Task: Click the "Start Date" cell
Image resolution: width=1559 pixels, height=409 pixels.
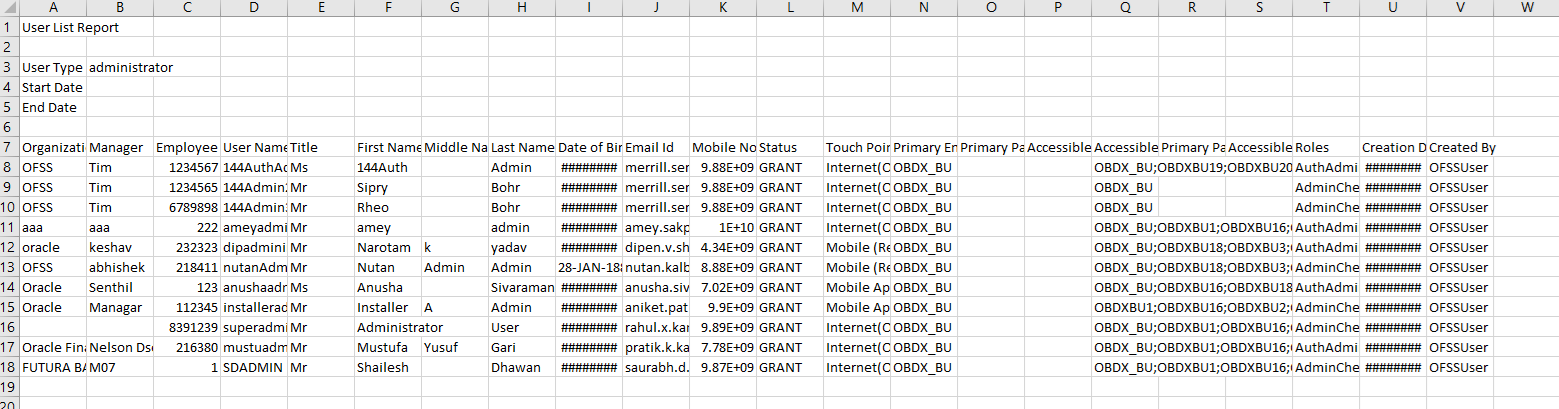Action: [x=52, y=87]
